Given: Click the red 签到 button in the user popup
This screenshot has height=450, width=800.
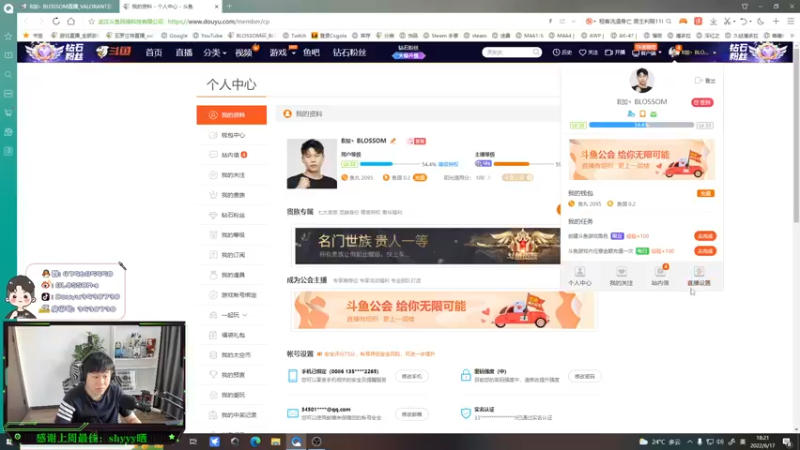Looking at the screenshot, I should [x=703, y=103].
